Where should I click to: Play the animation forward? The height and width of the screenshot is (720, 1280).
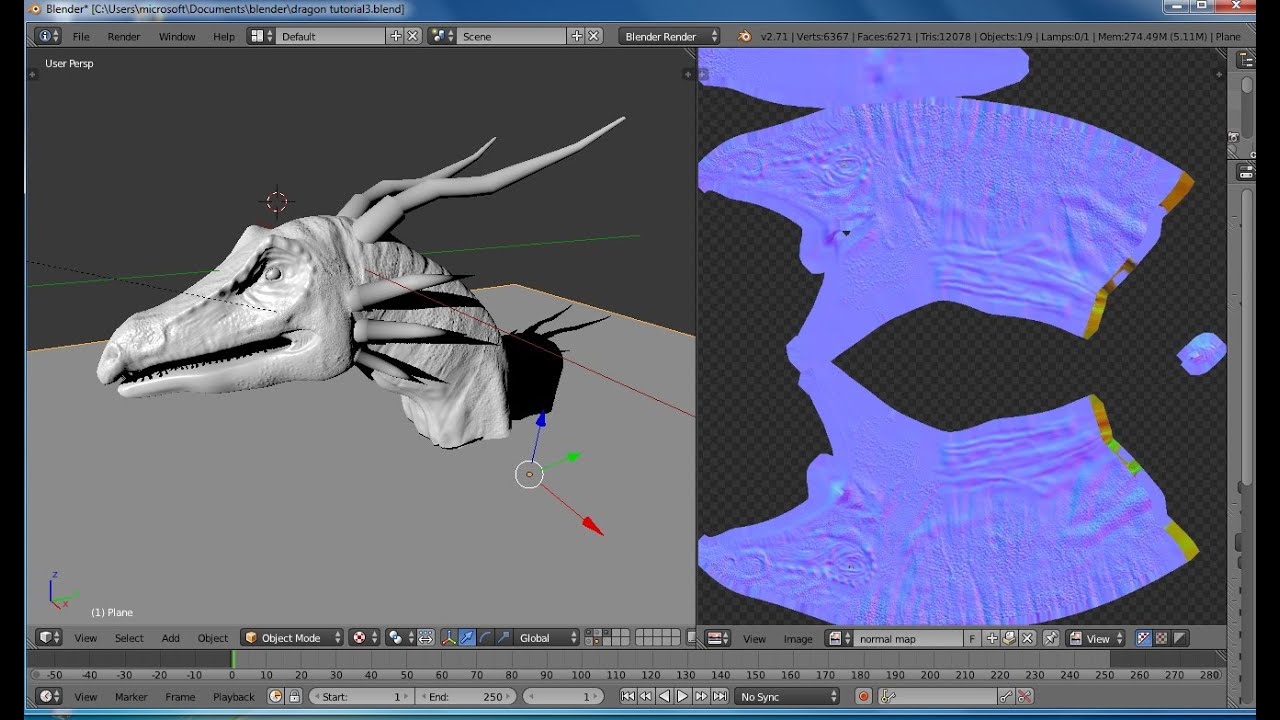[x=683, y=696]
